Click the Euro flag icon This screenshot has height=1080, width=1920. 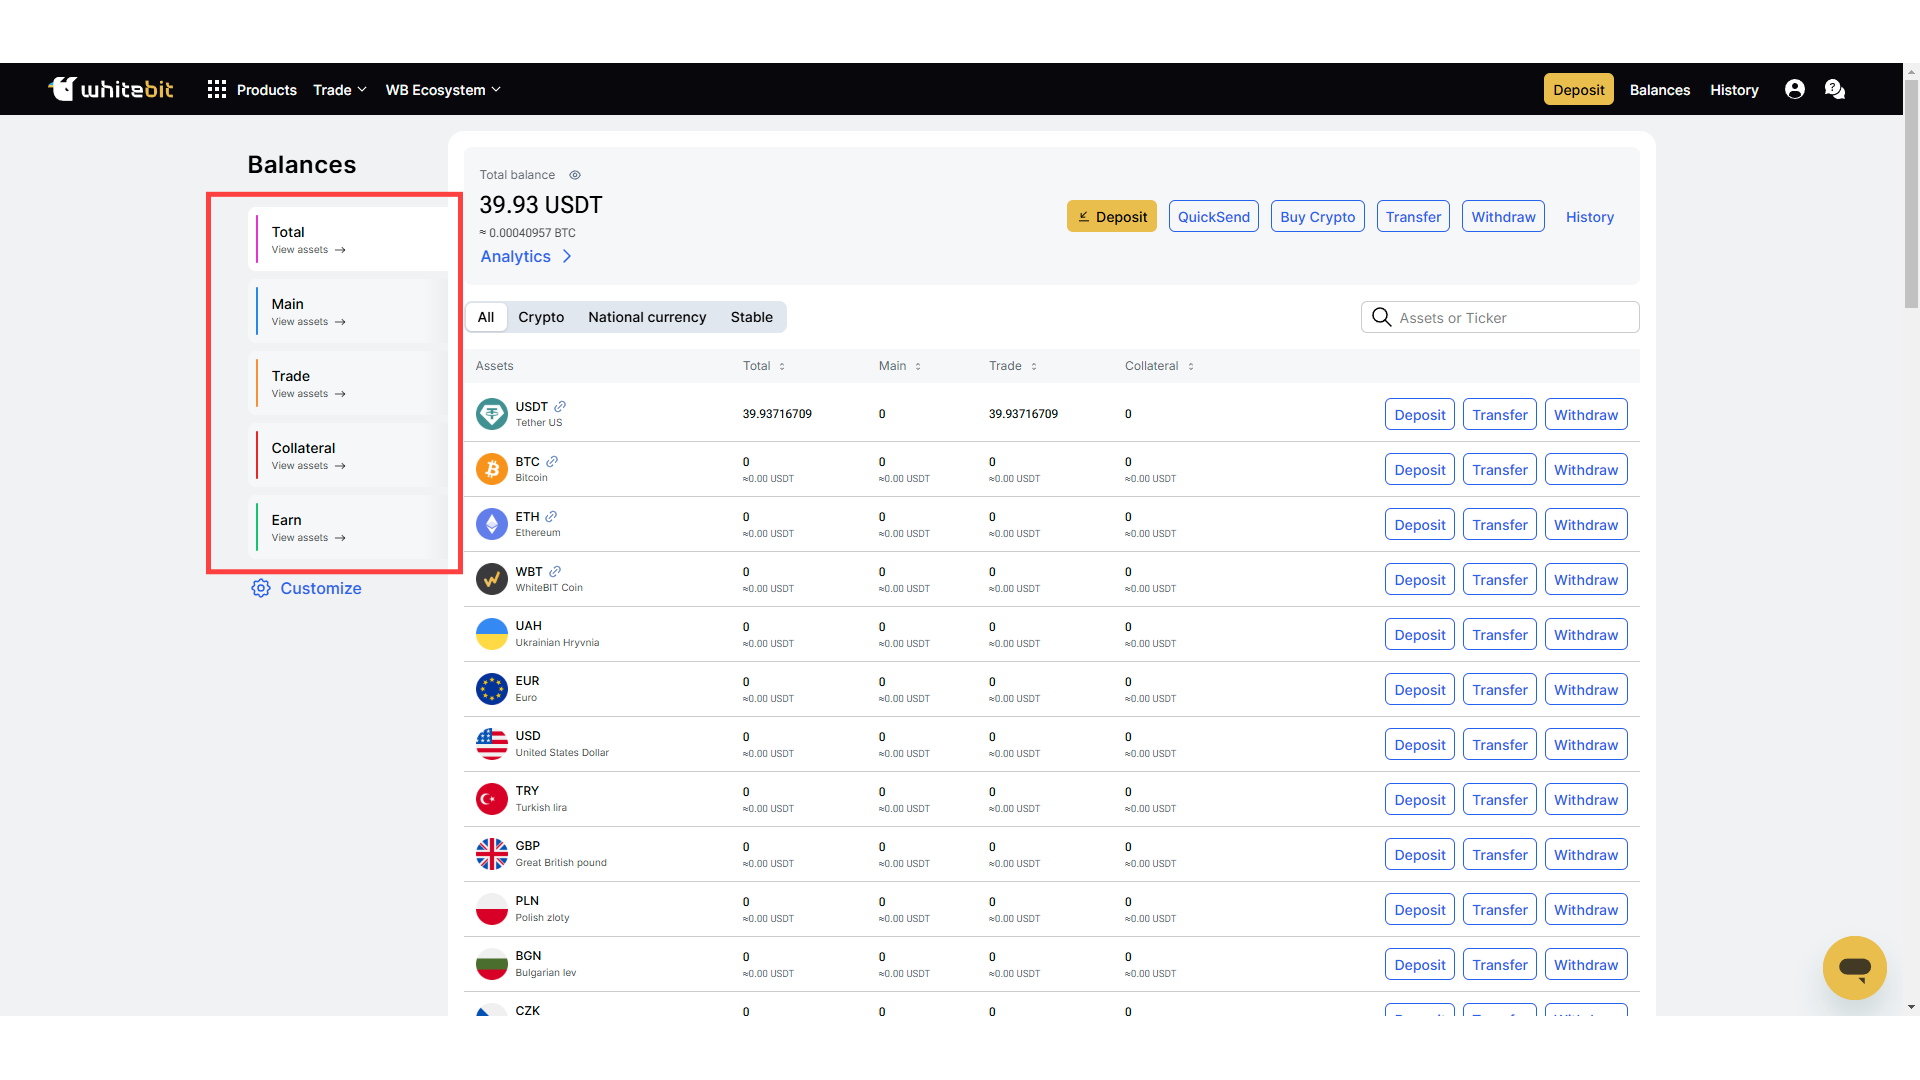[492, 689]
